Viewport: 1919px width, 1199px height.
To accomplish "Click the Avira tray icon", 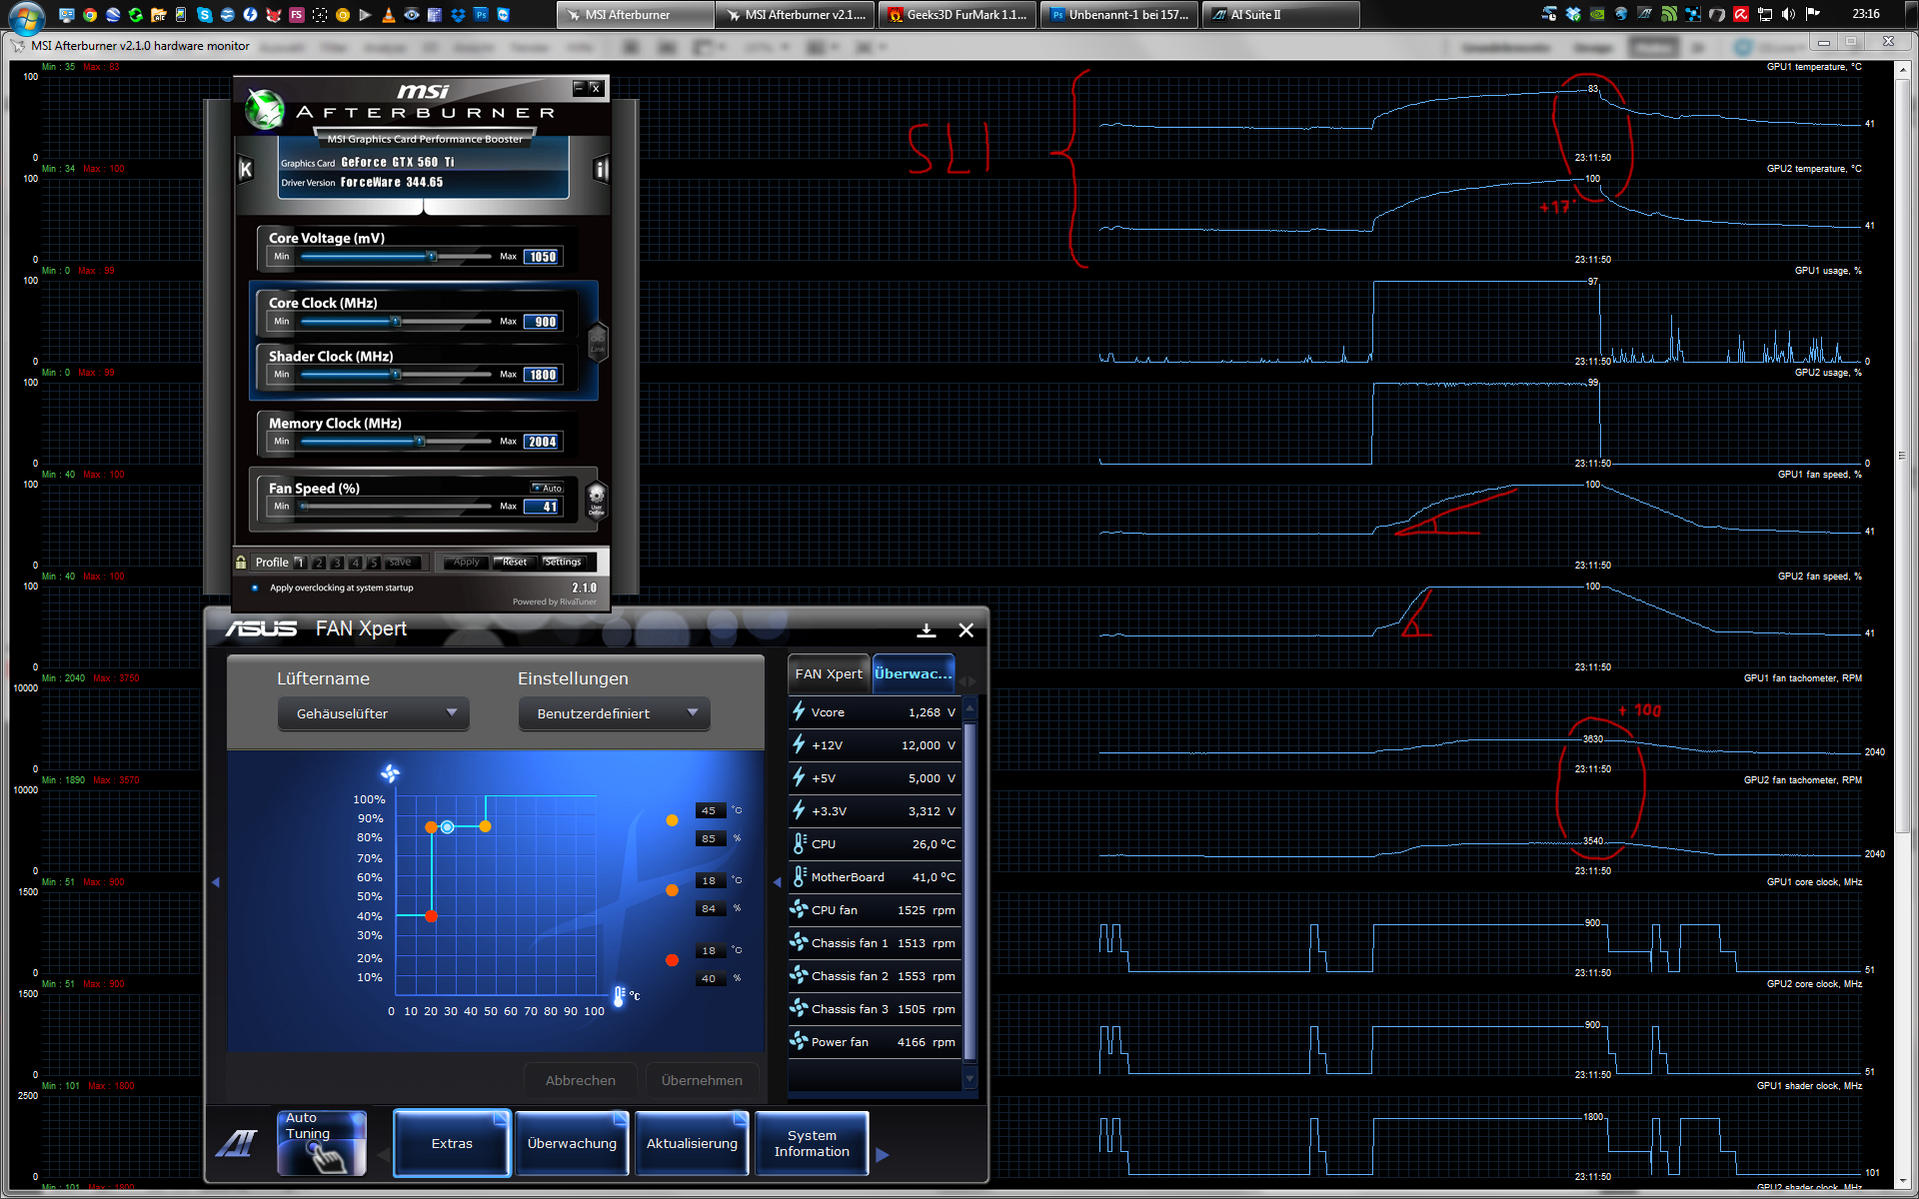I will pos(1741,14).
